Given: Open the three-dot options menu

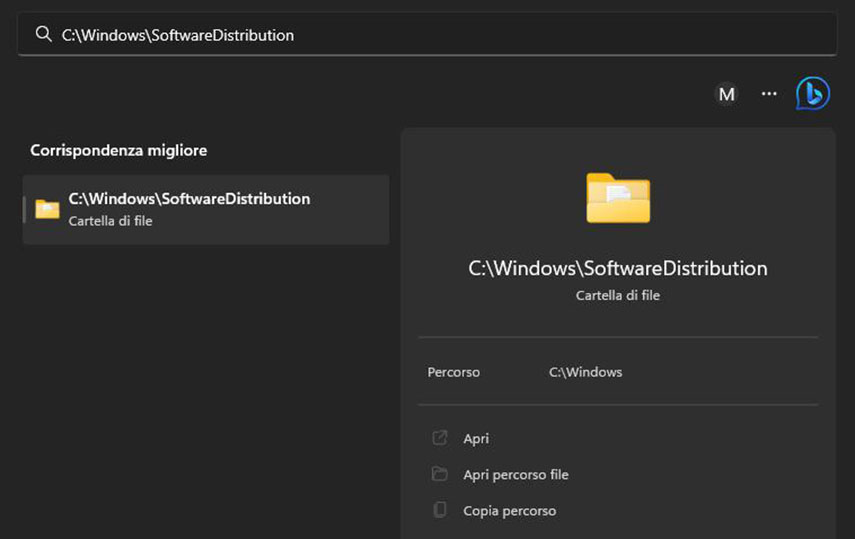Looking at the screenshot, I should pyautogui.click(x=769, y=94).
